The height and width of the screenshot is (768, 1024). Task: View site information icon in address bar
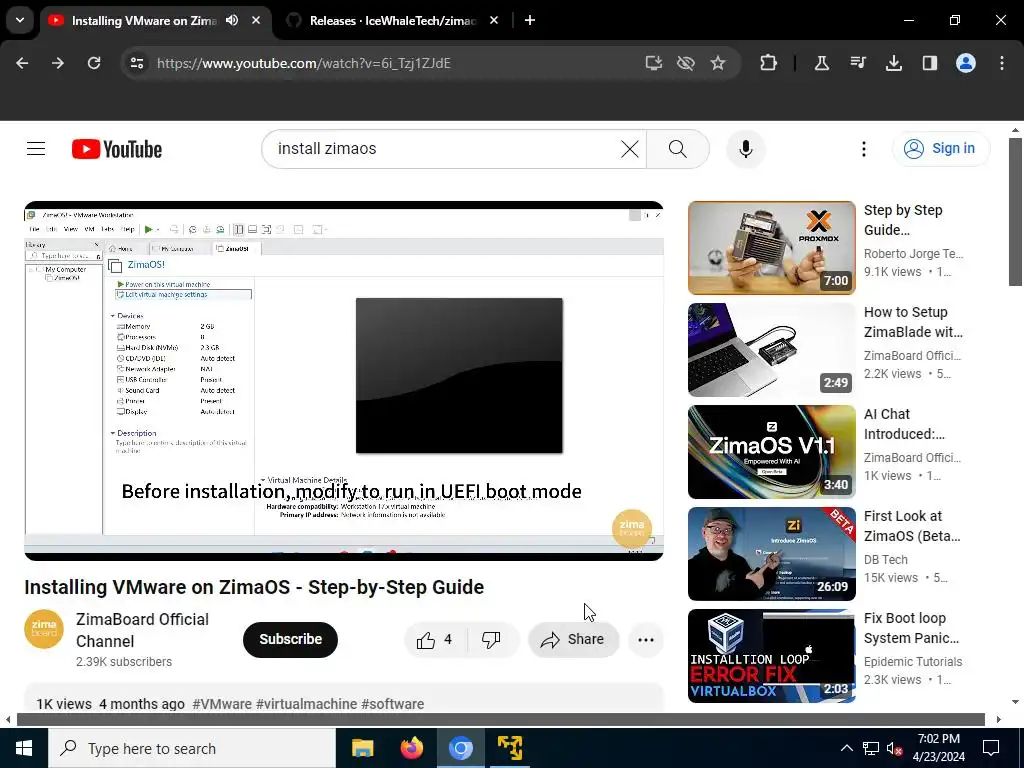136,63
